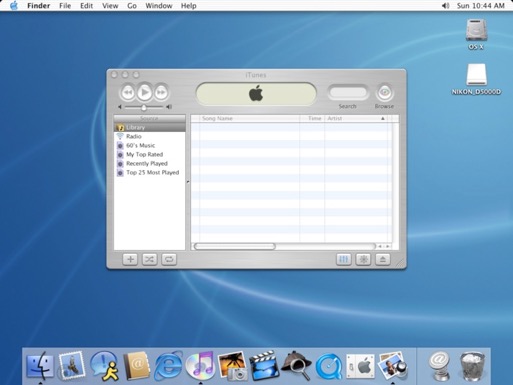Open iChat AIM icon in Dock

click(x=104, y=366)
